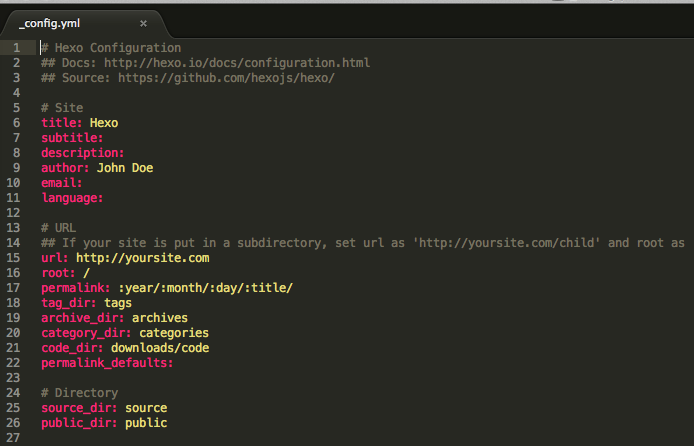The height and width of the screenshot is (446, 694).
Task: Click the Source URL github.com/hexojs/hexo/
Action: coord(226,78)
